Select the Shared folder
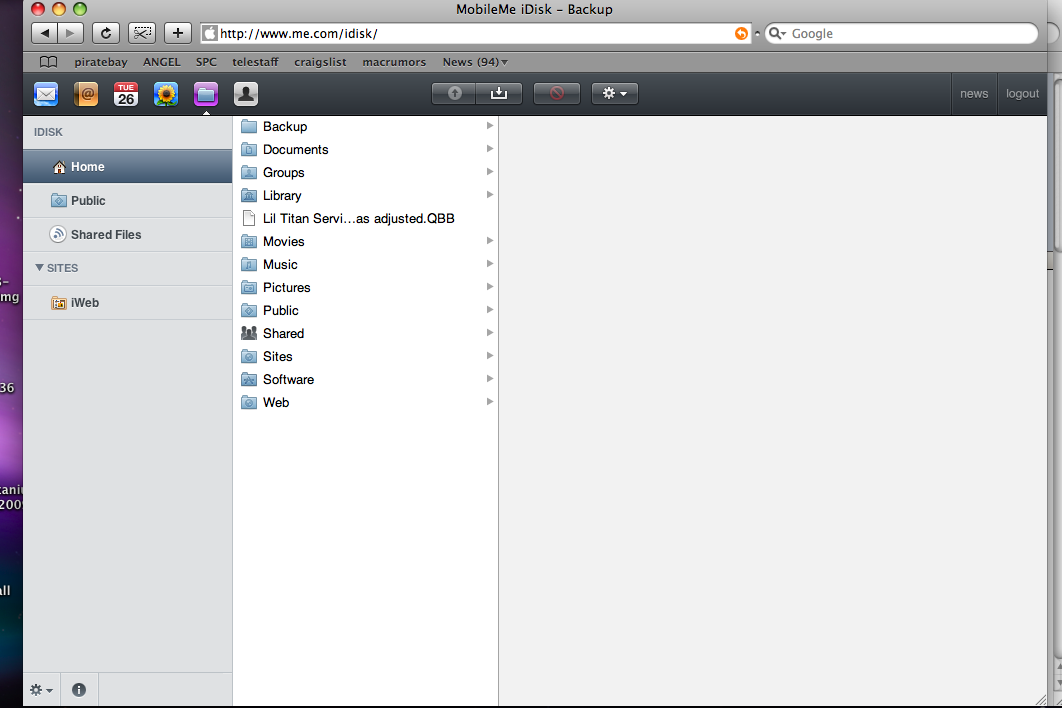The height and width of the screenshot is (708, 1062). pos(366,334)
